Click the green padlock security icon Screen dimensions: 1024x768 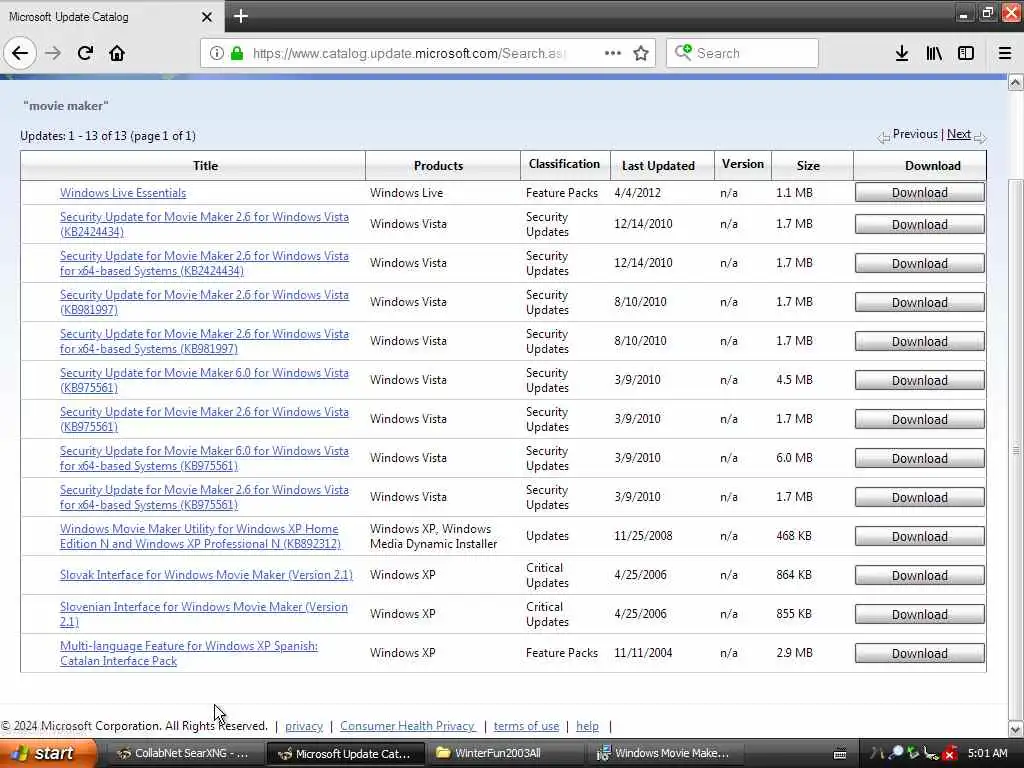237,53
